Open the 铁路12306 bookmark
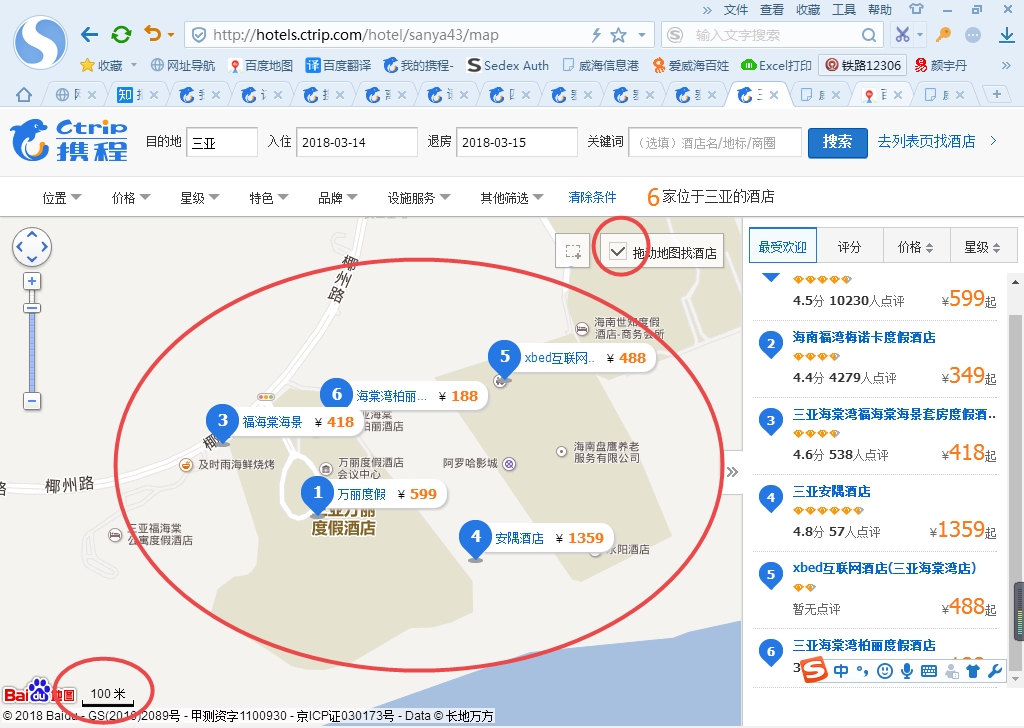 pyautogui.click(x=863, y=65)
